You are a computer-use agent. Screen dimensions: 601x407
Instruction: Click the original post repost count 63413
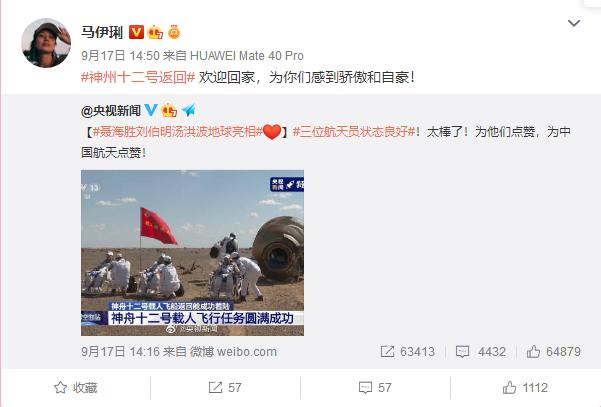point(407,351)
